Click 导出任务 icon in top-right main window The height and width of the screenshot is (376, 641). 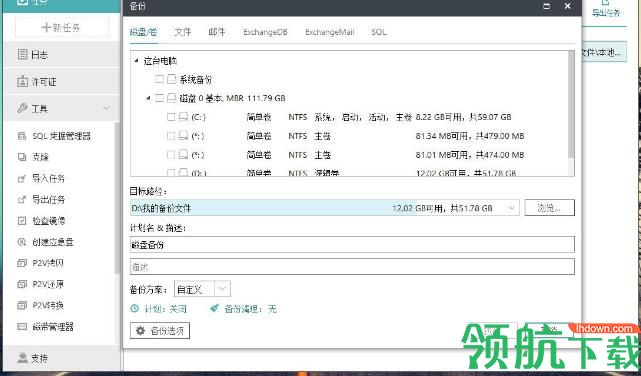click(606, 3)
